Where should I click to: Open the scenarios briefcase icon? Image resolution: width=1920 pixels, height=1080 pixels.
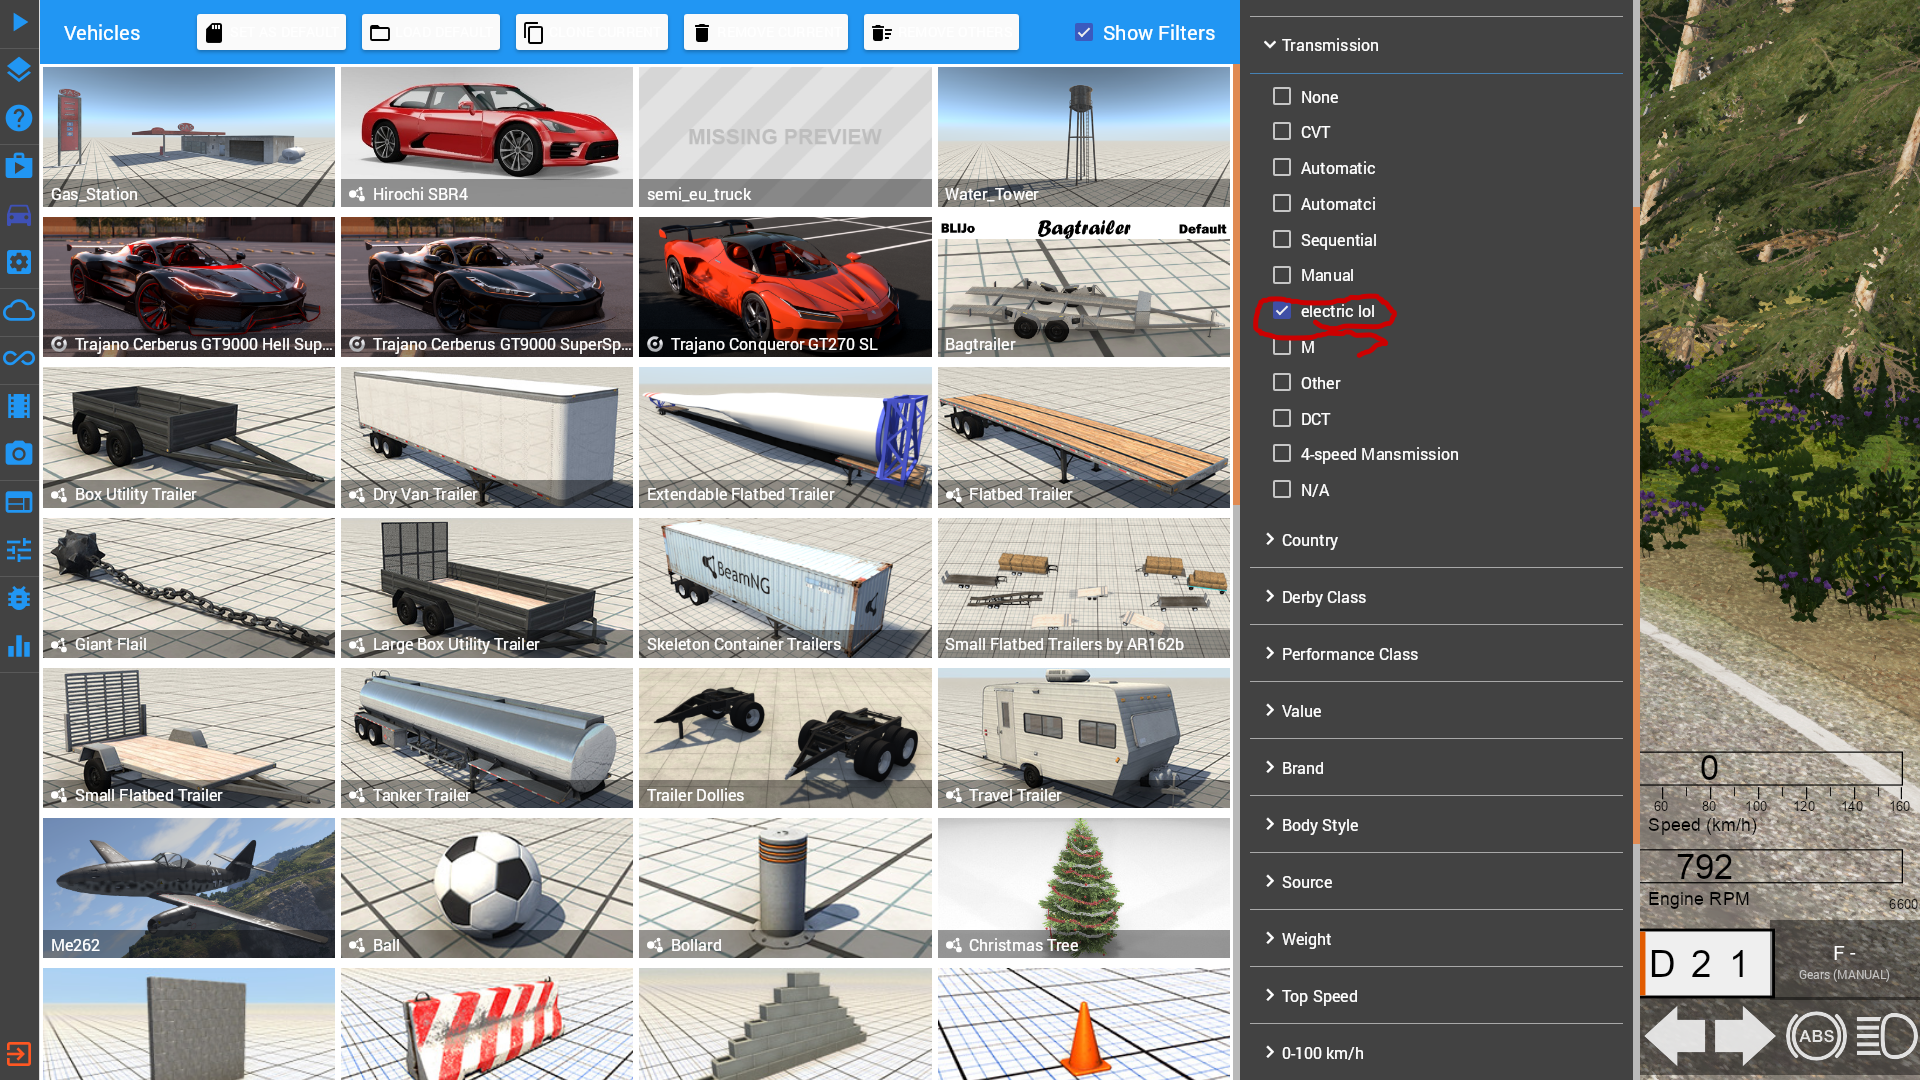[x=19, y=166]
